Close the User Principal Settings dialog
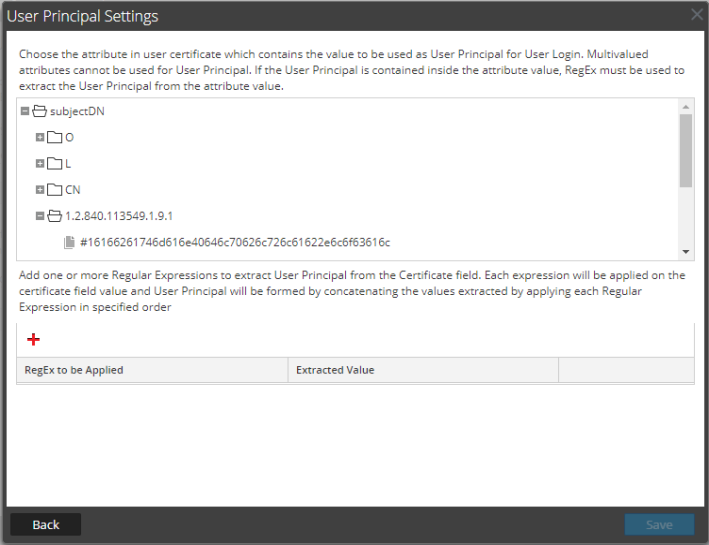The height and width of the screenshot is (545, 709). tap(697, 15)
